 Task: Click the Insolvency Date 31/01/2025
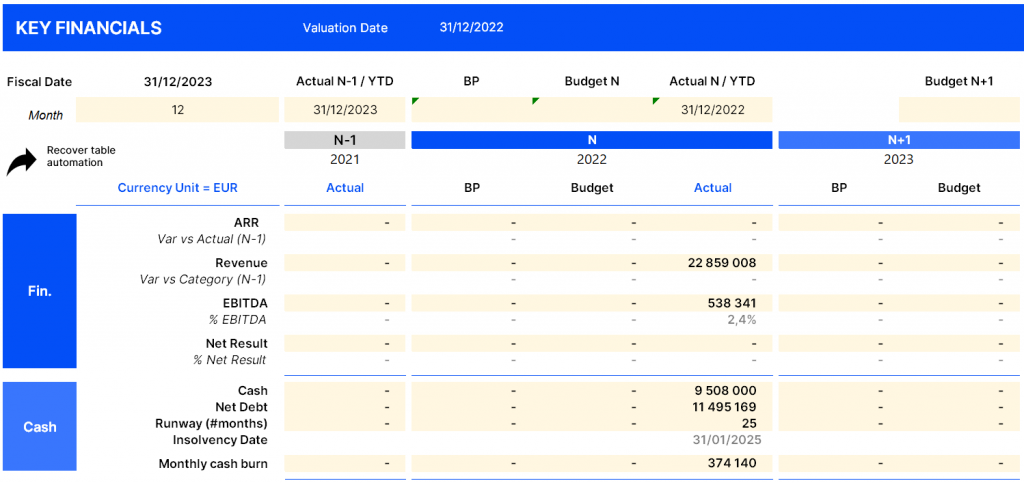click(x=726, y=439)
